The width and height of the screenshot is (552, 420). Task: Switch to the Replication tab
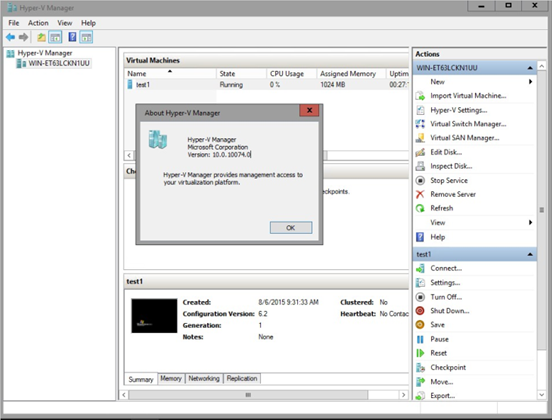click(x=242, y=378)
